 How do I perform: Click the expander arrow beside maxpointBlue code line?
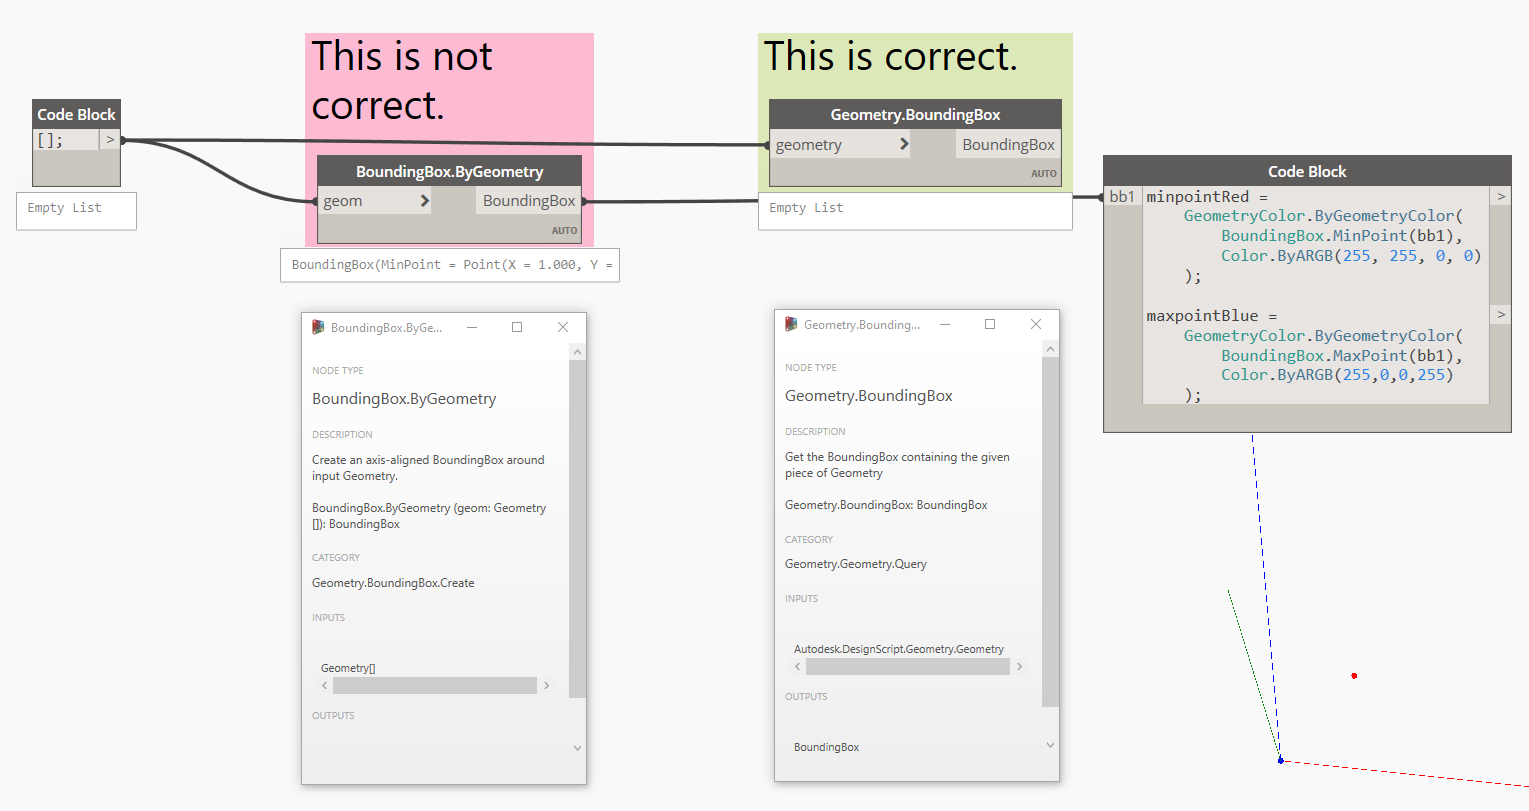click(1500, 314)
